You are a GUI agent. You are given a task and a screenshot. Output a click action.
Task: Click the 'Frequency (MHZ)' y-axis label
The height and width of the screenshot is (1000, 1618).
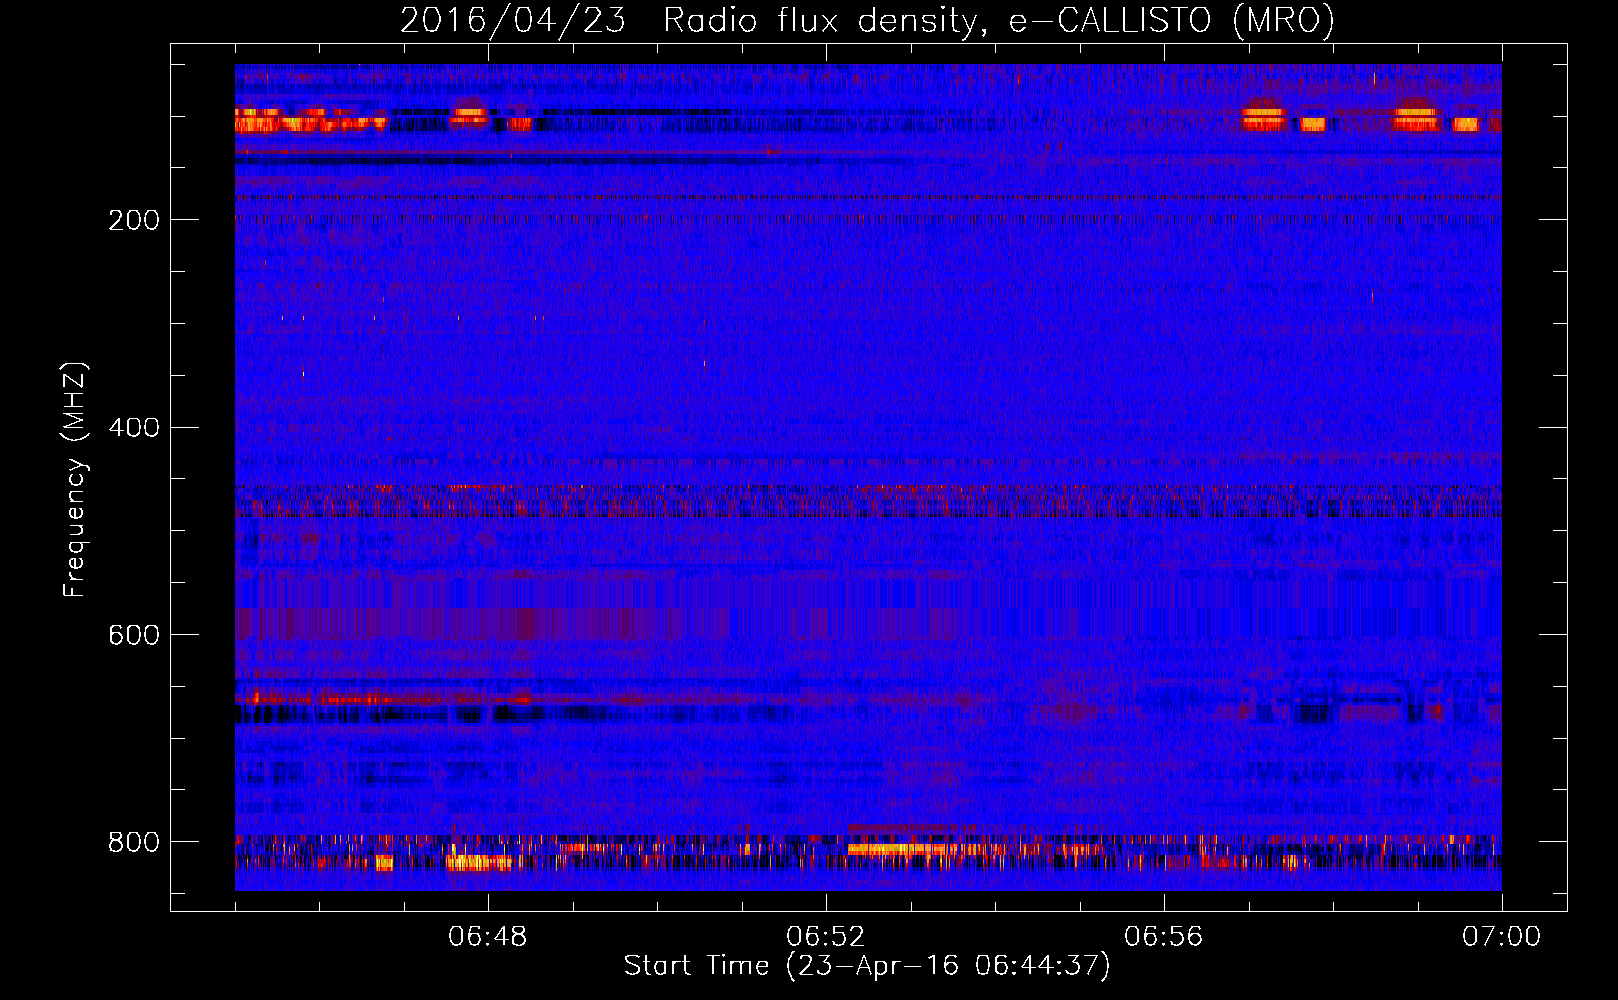tap(75, 479)
